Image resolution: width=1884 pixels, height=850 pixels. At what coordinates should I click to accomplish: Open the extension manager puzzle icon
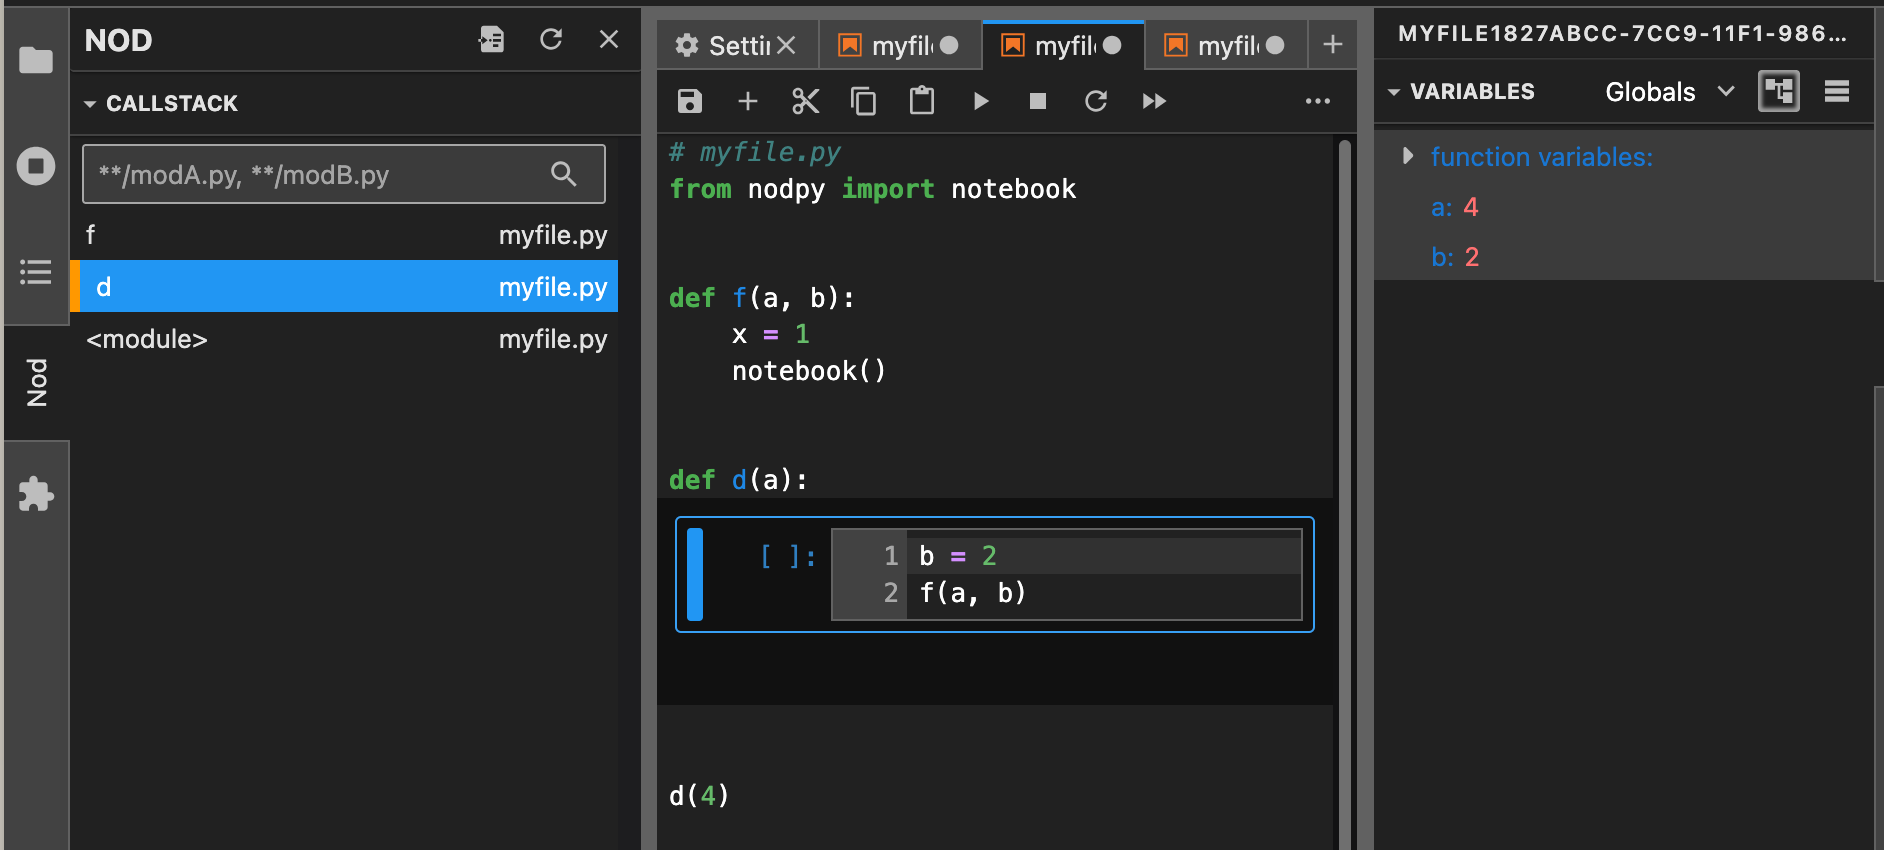[36, 493]
